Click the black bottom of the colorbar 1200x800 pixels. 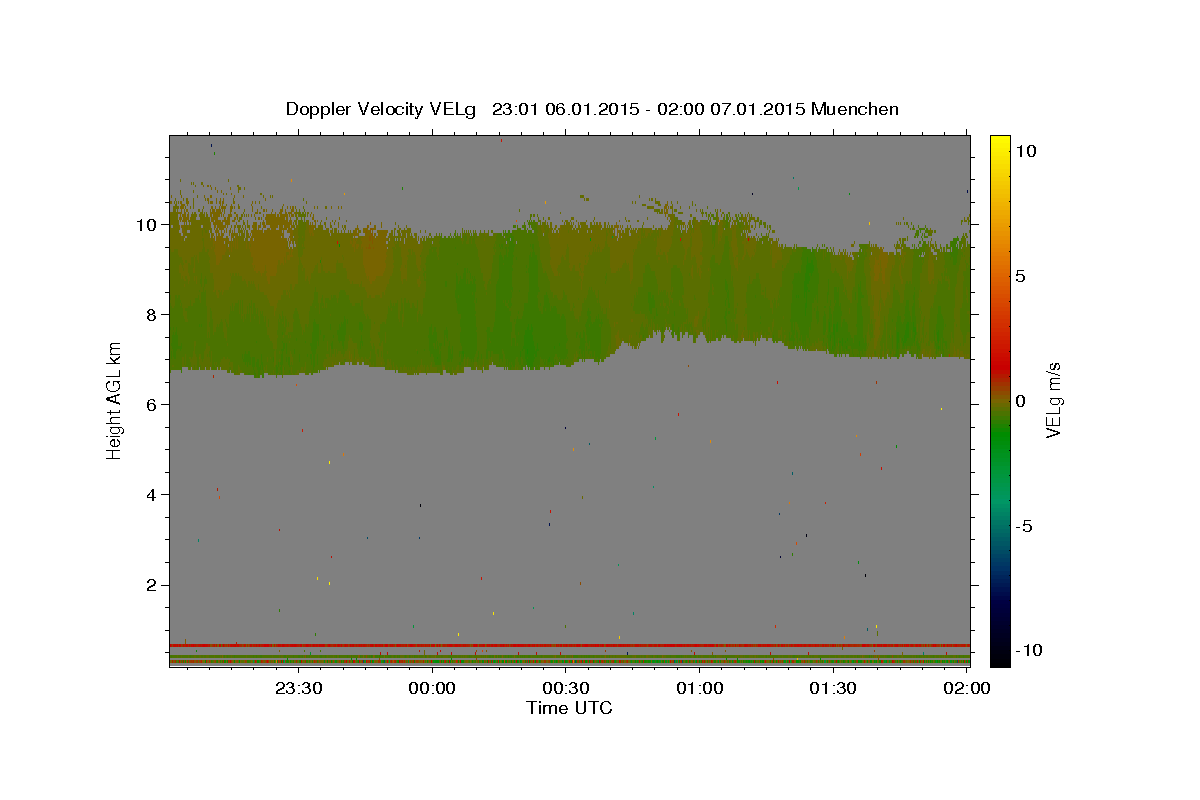coord(1000,655)
